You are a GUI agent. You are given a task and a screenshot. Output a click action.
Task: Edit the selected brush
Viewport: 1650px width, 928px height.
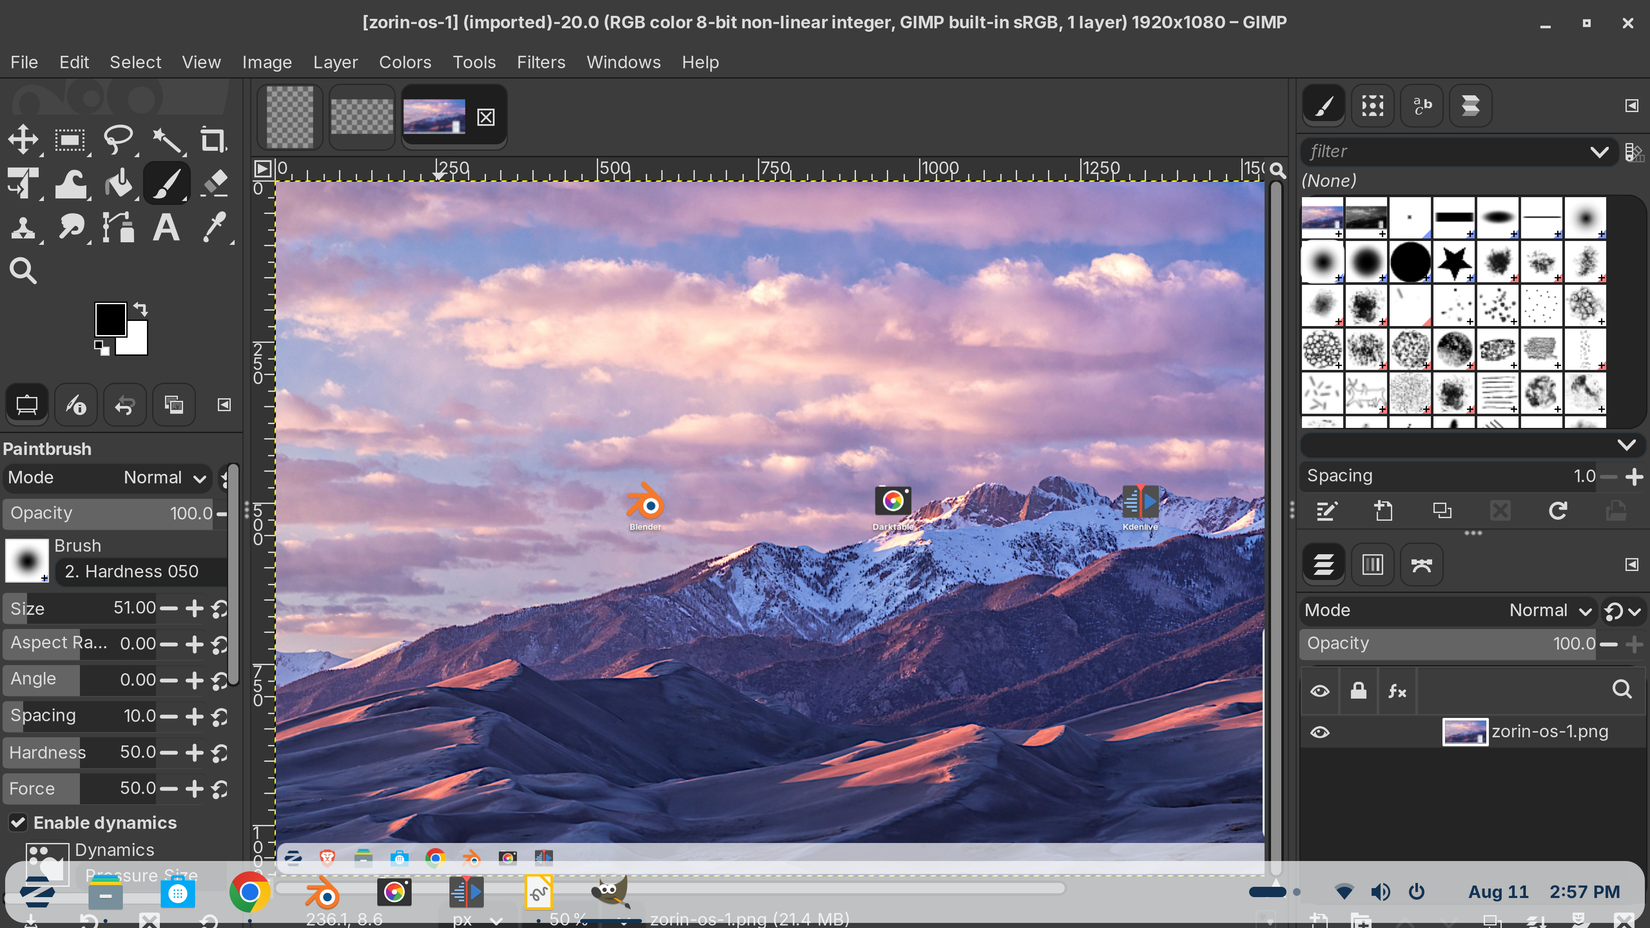coord(1326,511)
